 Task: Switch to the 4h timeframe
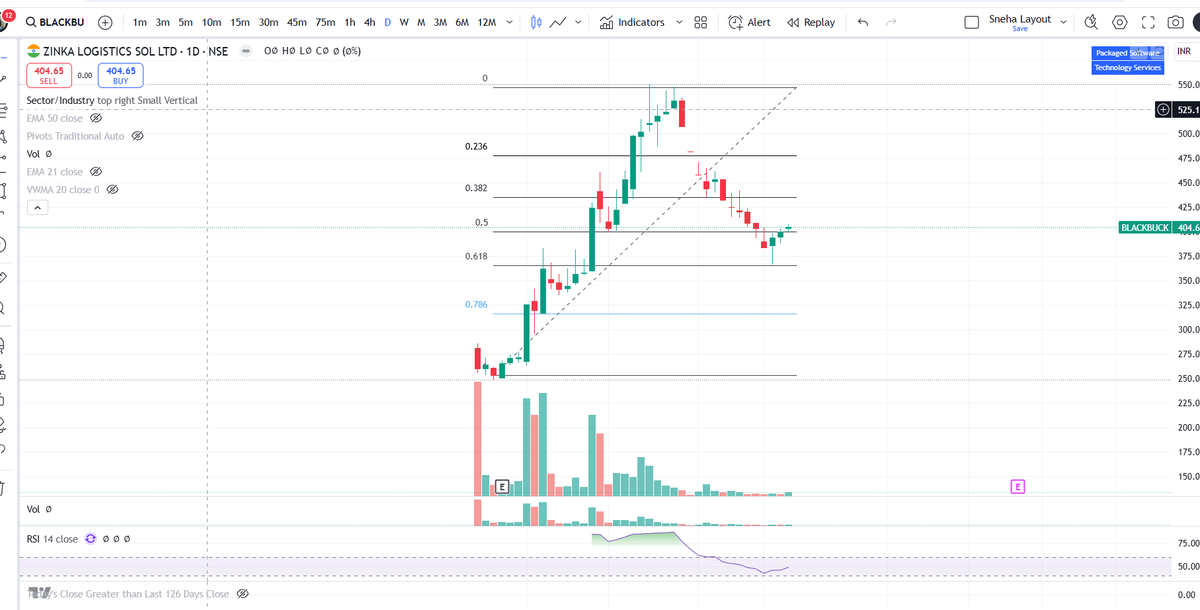370,22
